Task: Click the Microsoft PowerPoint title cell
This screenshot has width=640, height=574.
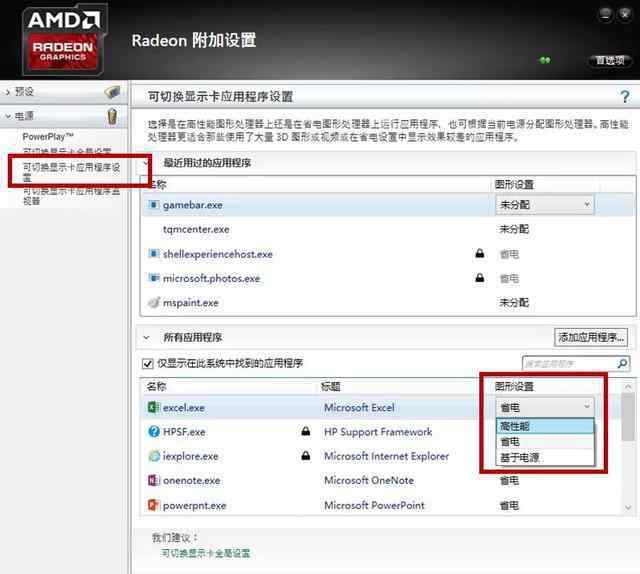Action: tap(374, 505)
